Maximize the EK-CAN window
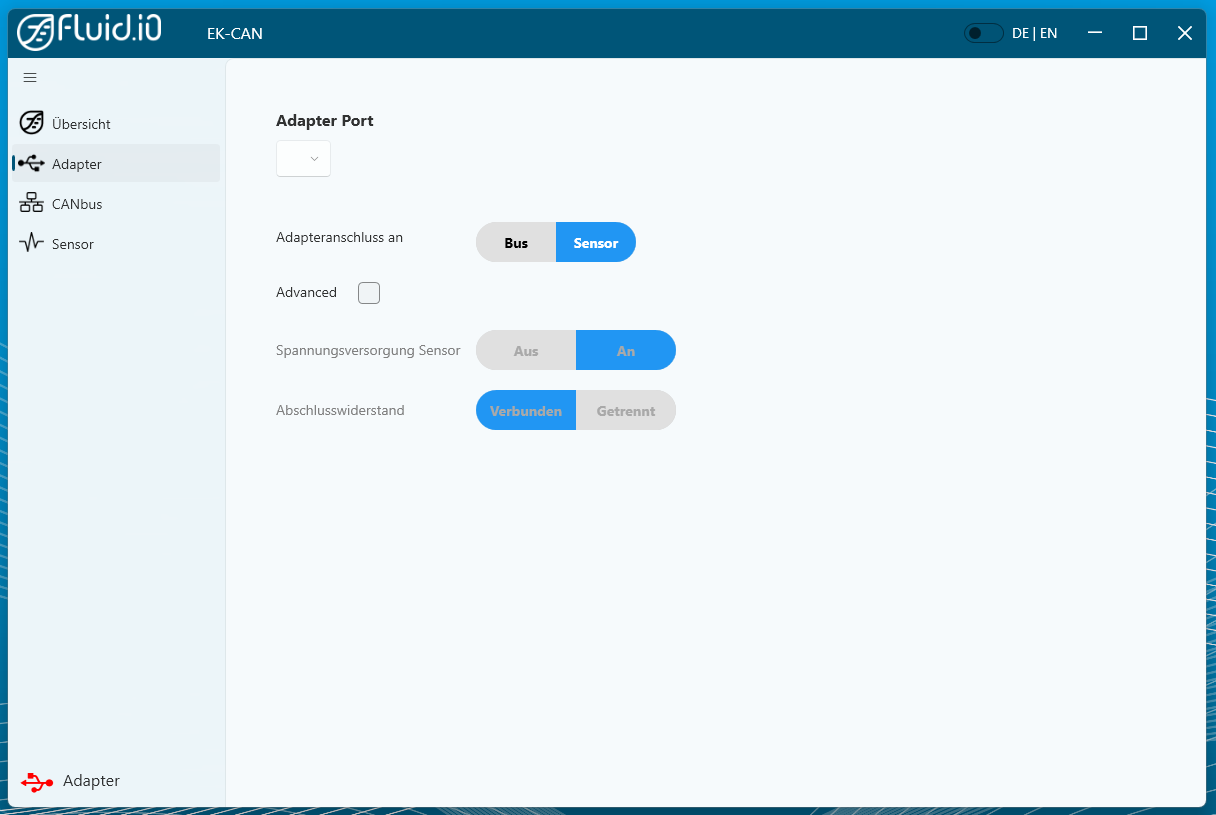Screen dimensions: 1216x815 [x=1139, y=33]
